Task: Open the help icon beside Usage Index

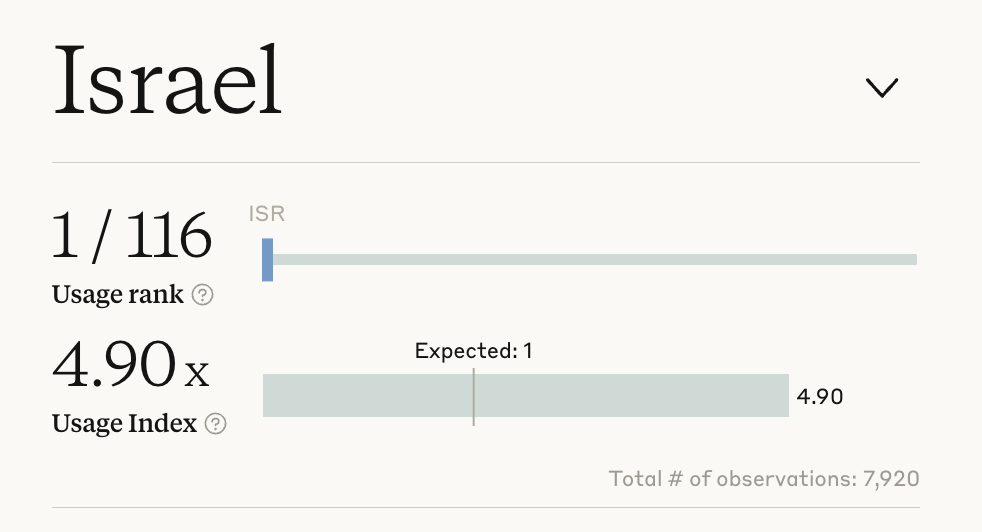Action: click(215, 424)
